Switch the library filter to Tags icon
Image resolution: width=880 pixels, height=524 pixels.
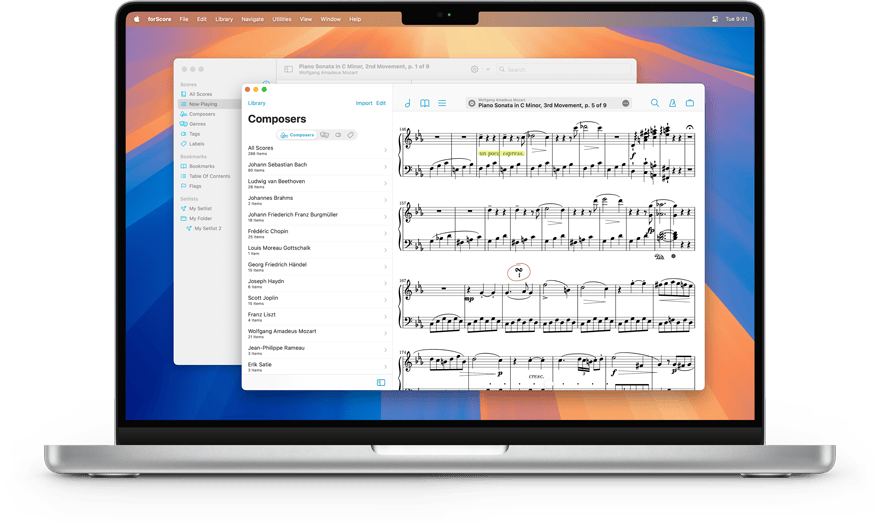(x=338, y=135)
